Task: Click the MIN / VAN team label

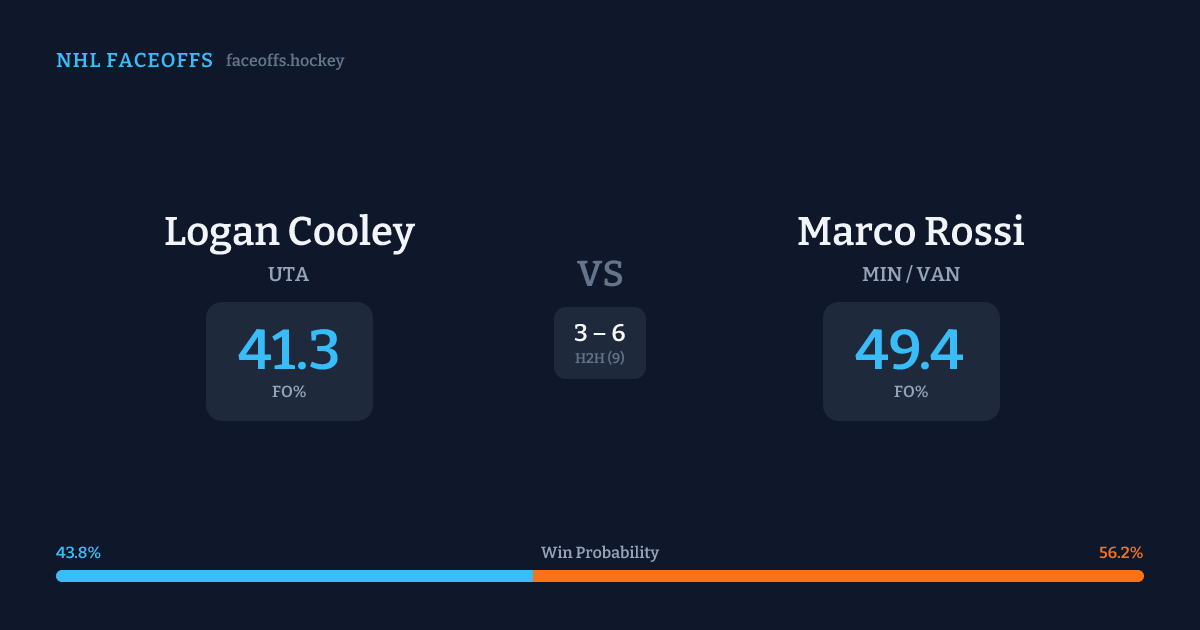Action: tap(910, 274)
